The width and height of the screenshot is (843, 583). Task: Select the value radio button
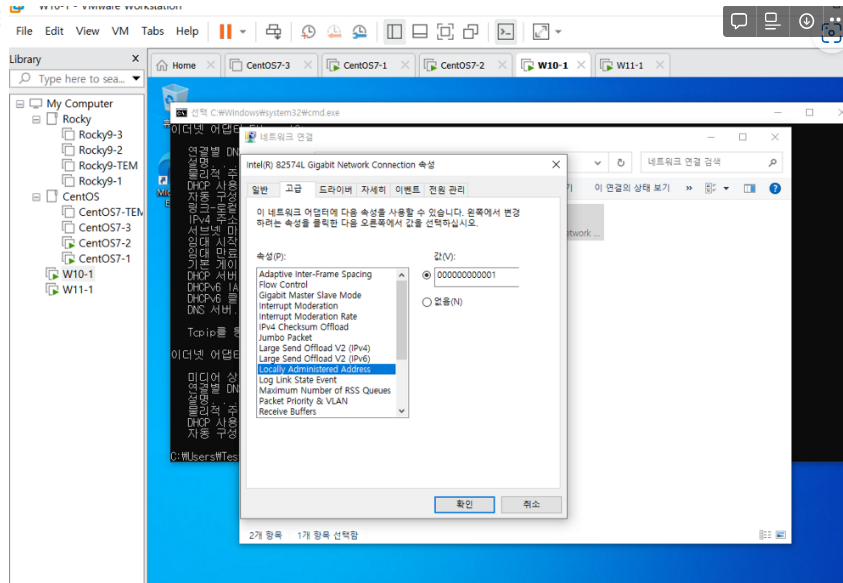(427, 275)
